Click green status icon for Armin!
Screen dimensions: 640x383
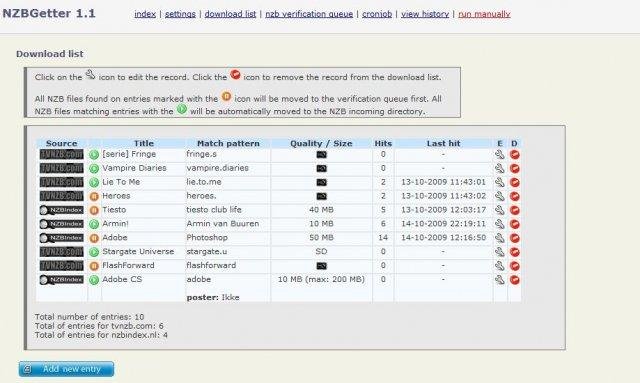tap(94, 224)
